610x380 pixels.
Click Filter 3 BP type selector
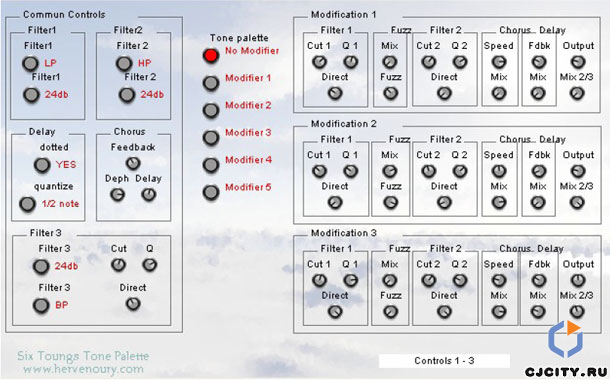point(41,306)
